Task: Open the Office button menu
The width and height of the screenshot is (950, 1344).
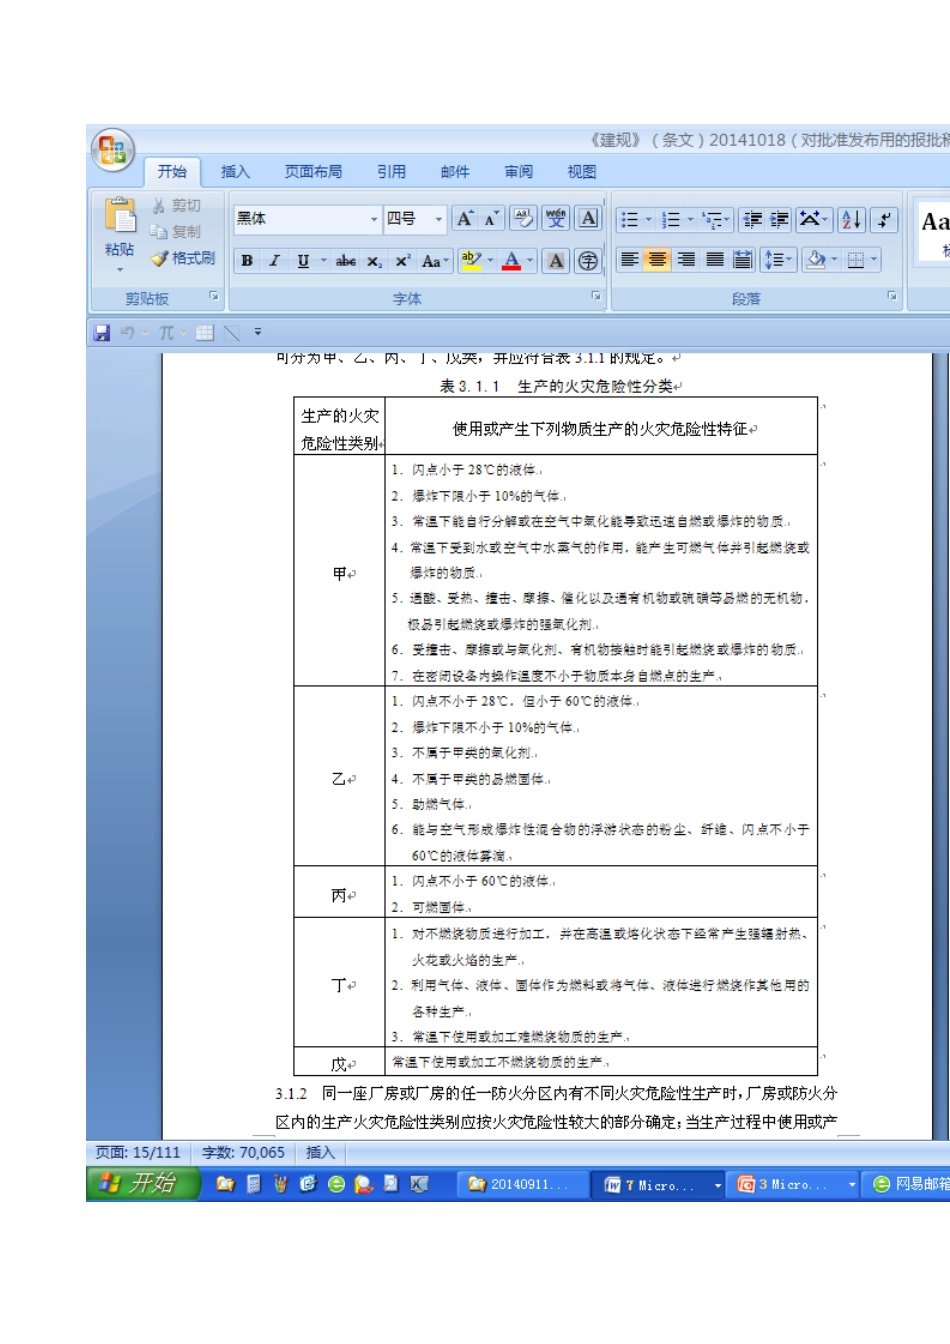Action: click(112, 150)
